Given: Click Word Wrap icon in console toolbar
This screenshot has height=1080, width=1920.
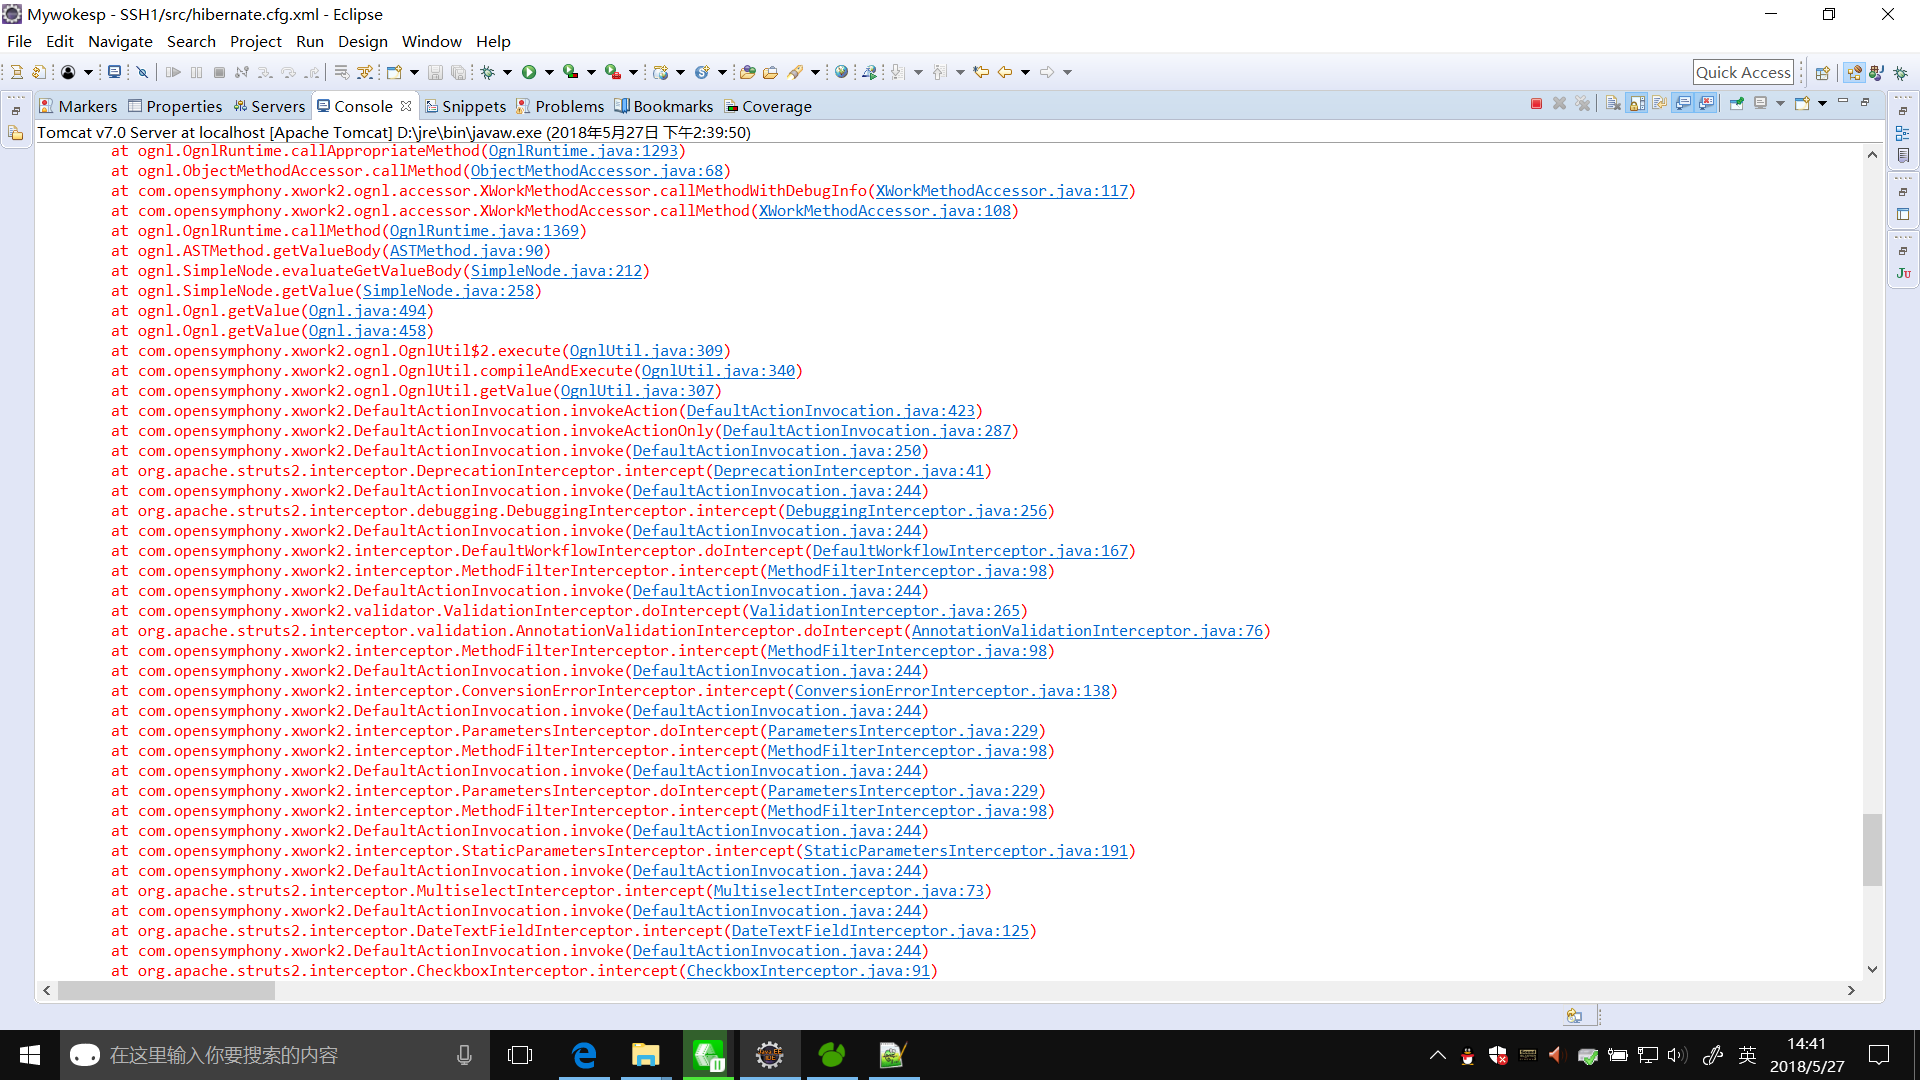Looking at the screenshot, I should point(1660,104).
